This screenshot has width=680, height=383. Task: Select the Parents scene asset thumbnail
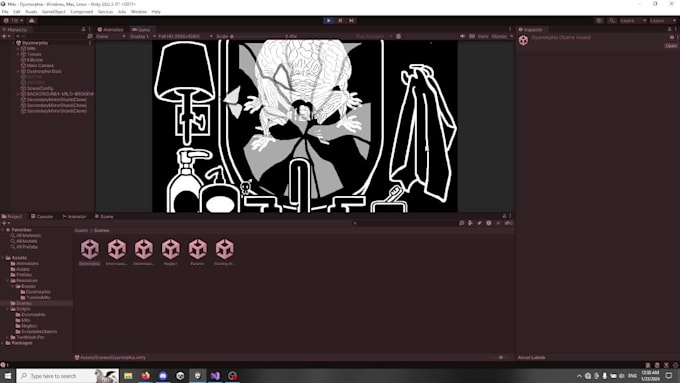click(x=198, y=249)
